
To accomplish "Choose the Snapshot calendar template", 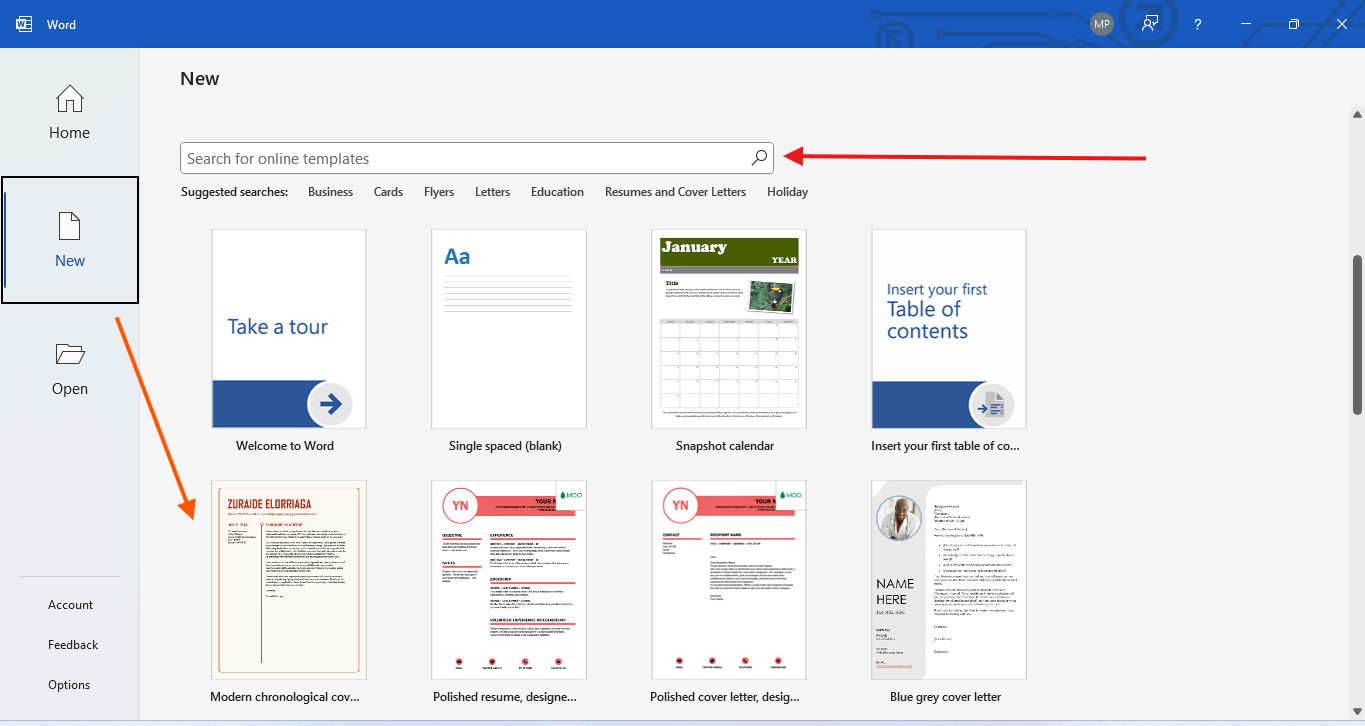I will [x=728, y=328].
